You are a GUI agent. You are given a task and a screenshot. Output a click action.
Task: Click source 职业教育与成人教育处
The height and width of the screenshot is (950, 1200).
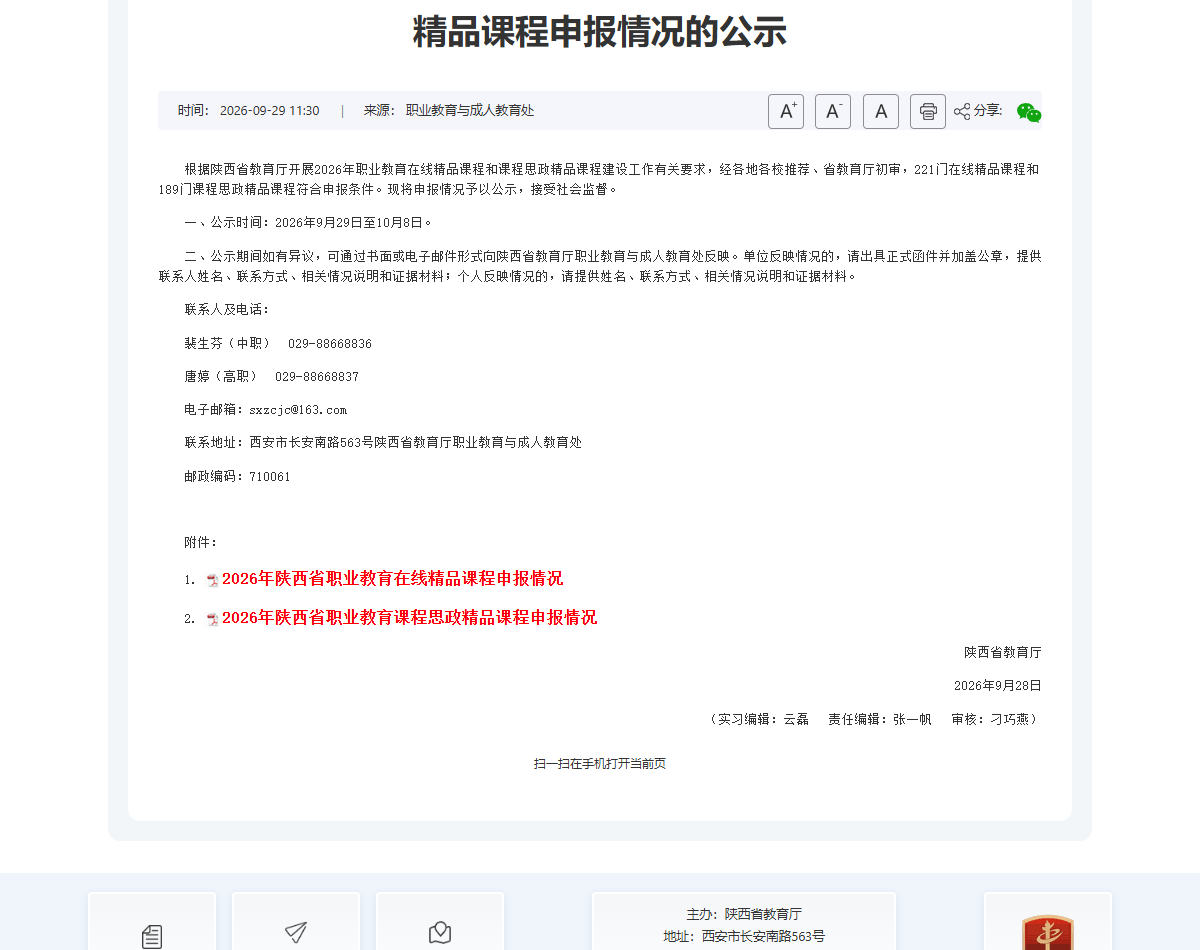pyautogui.click(x=470, y=111)
